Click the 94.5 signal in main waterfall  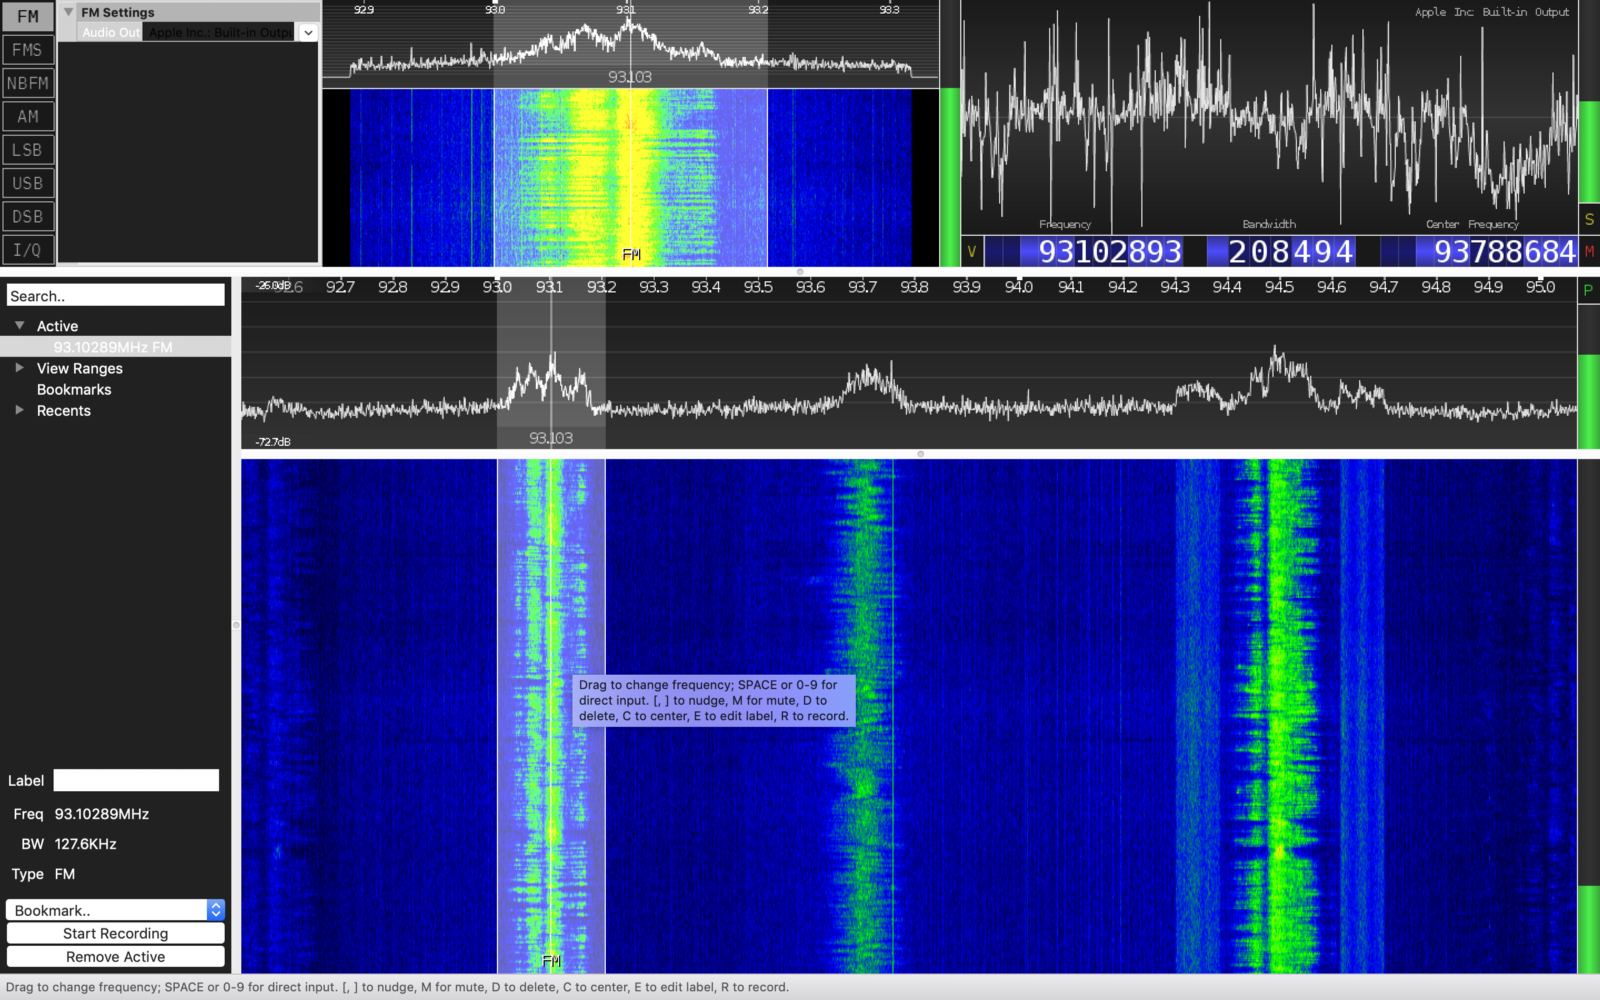(1278, 715)
